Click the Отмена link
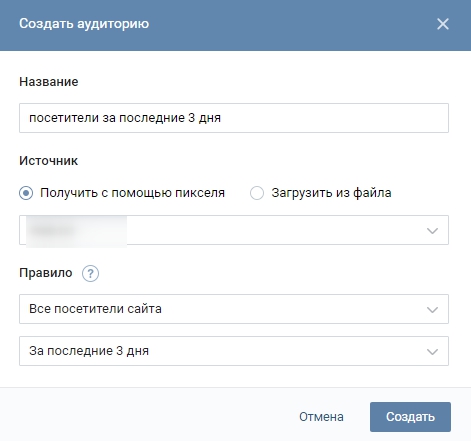The image size is (471, 441). [x=321, y=417]
